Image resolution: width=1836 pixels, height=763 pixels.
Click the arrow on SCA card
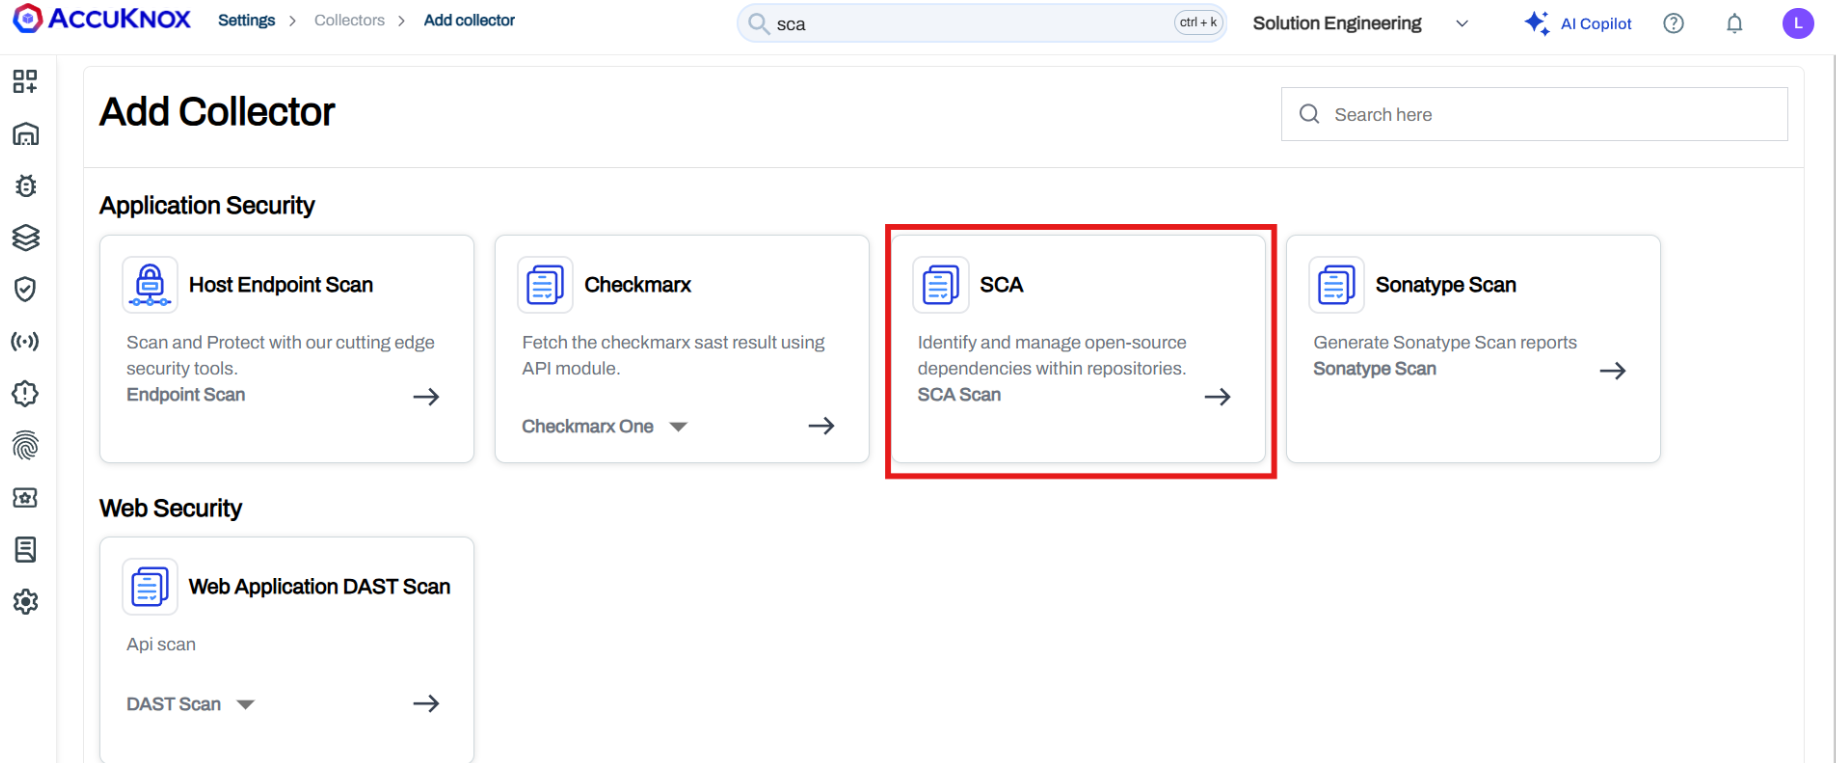coord(1217,397)
